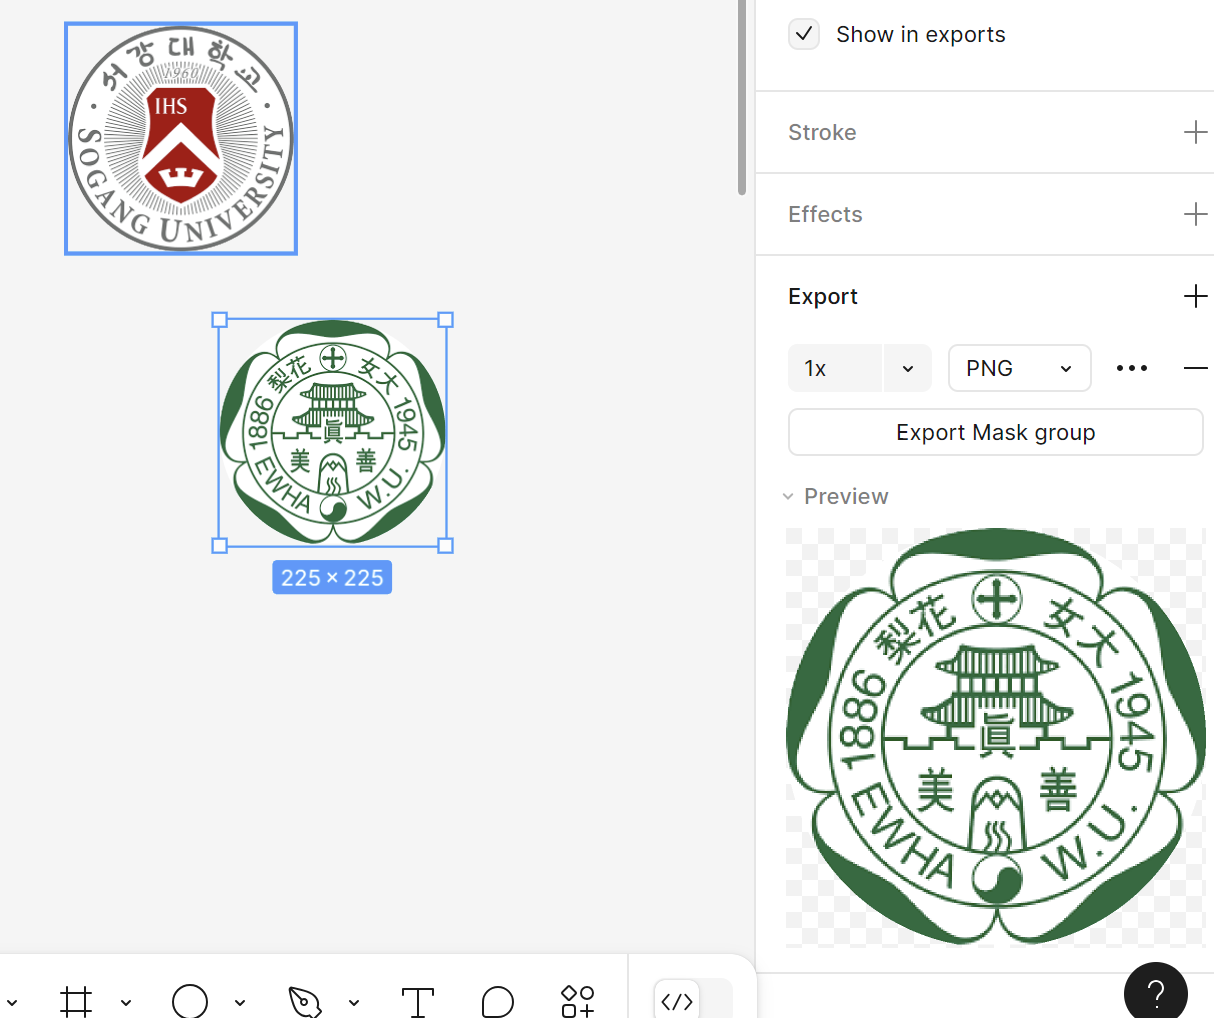Click the bottom-left resize handle of selection

click(220, 545)
